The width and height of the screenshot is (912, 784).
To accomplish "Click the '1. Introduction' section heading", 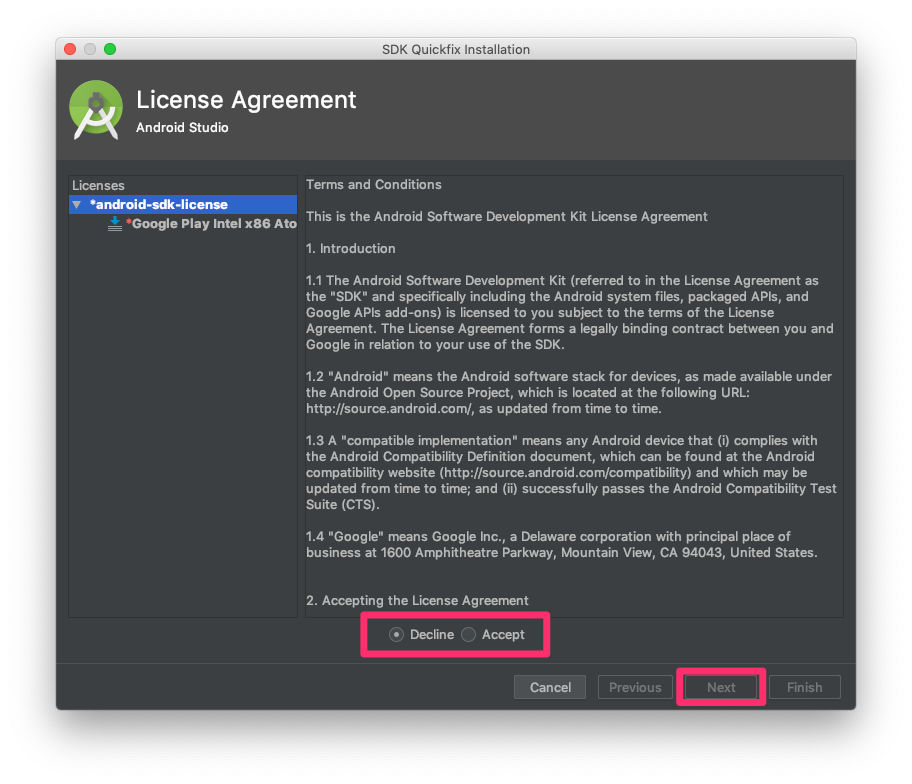I will click(x=351, y=249).
